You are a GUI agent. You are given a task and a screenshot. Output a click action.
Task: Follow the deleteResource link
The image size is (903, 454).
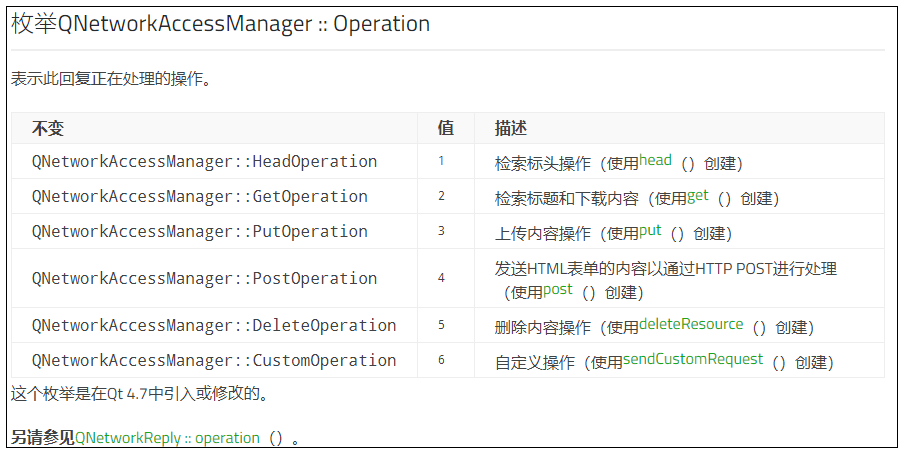click(691, 324)
